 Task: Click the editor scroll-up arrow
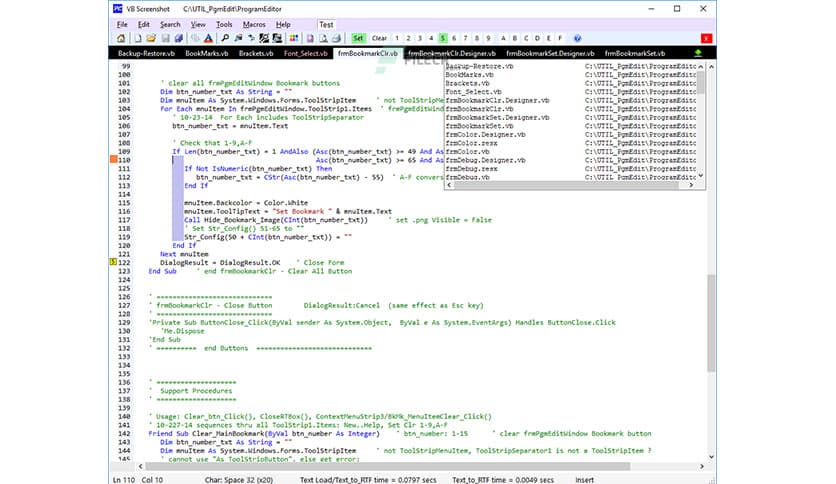click(x=711, y=67)
